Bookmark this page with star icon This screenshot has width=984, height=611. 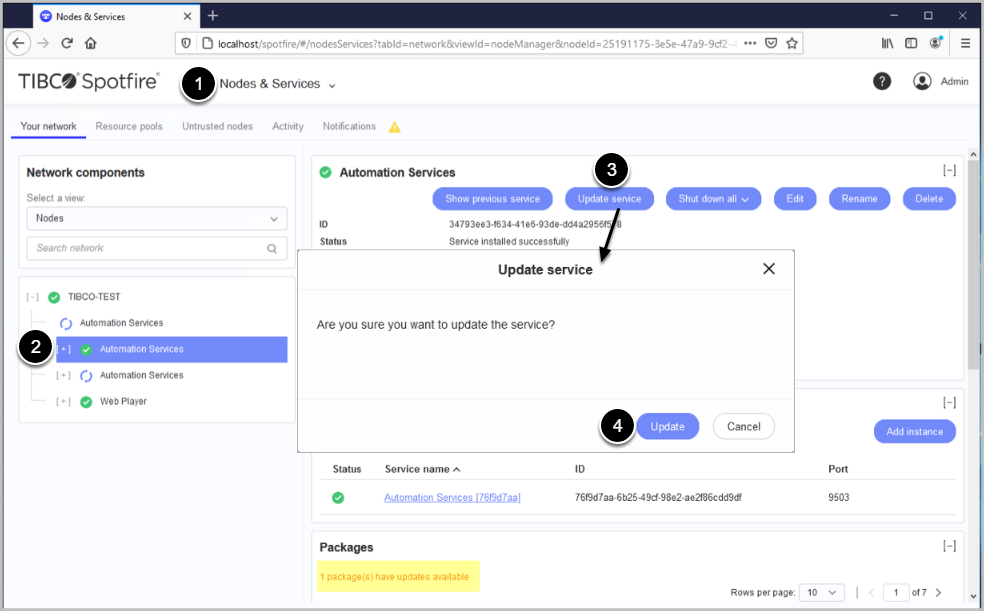tap(792, 43)
